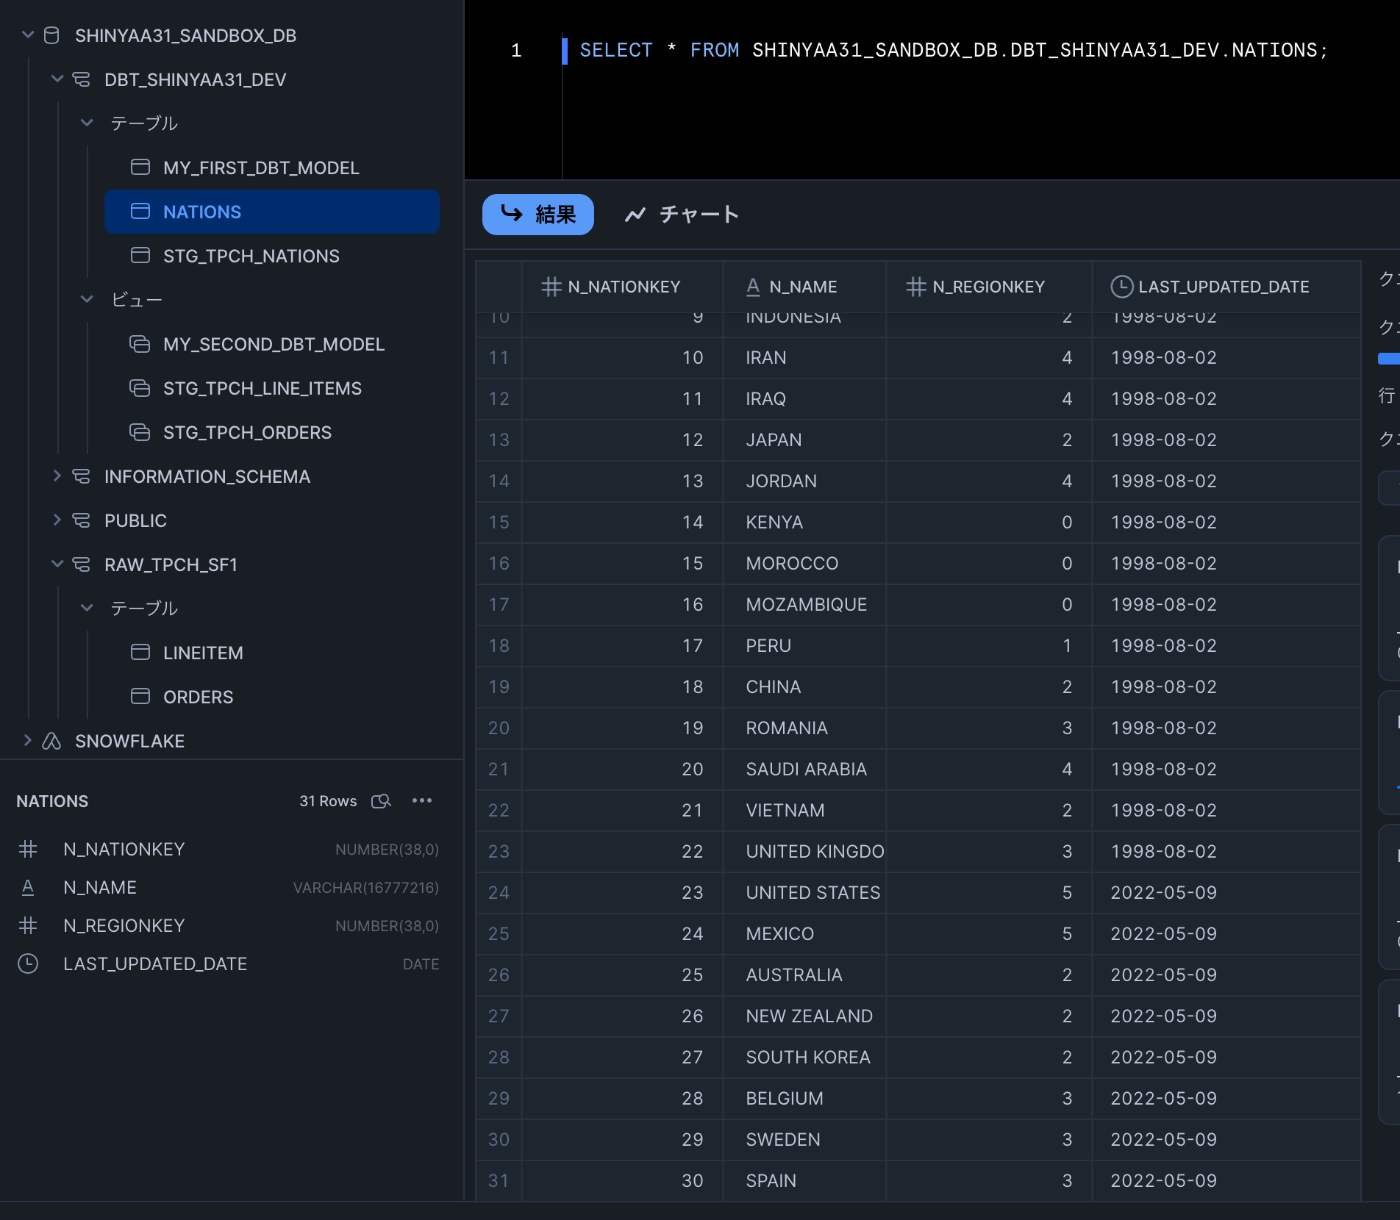Click the 31 Rows label
Screen dimensions: 1400x1220
click(x=328, y=801)
